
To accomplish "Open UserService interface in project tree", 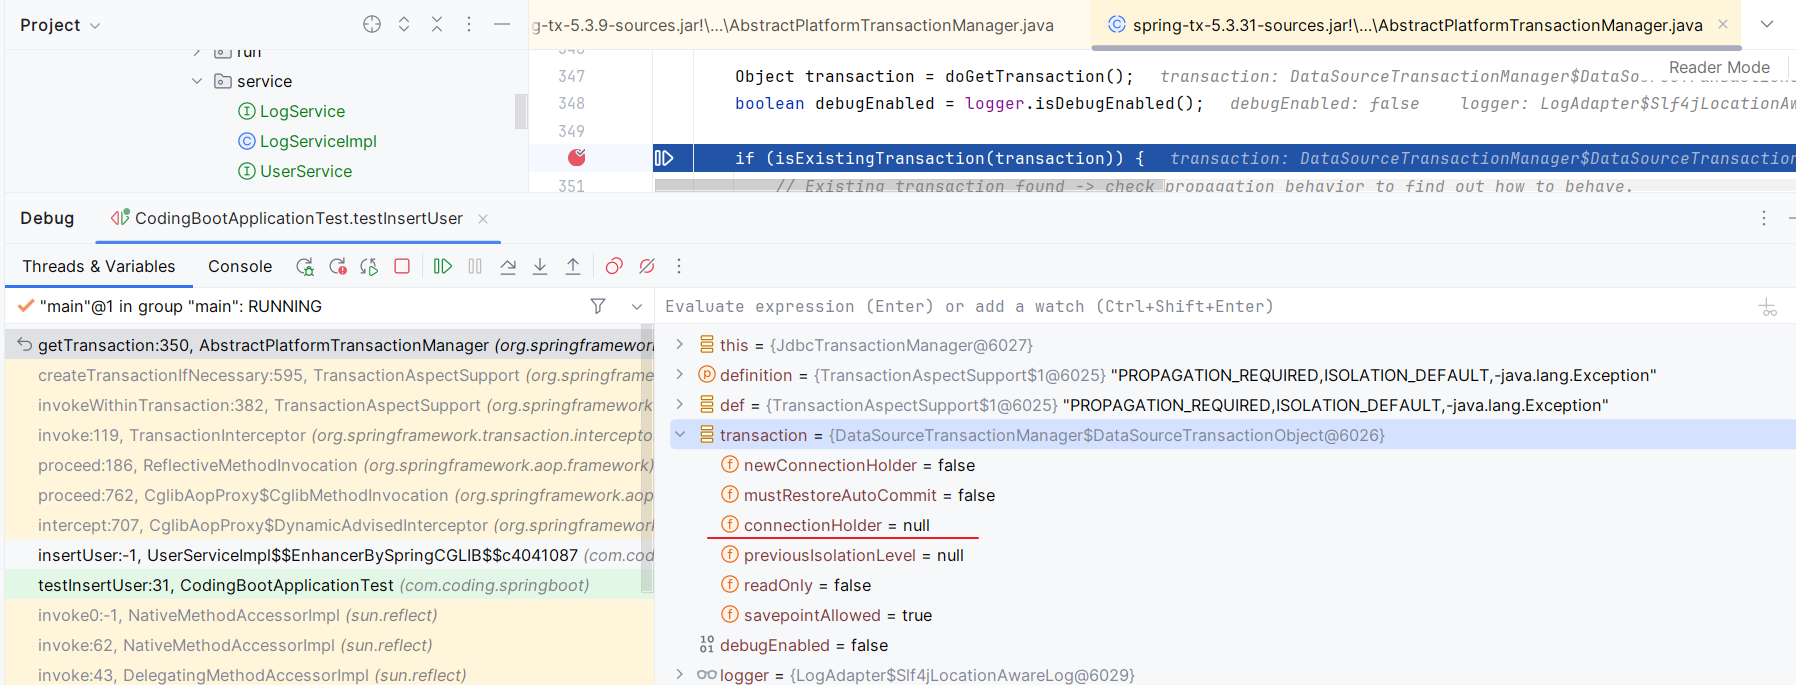I will tap(306, 171).
